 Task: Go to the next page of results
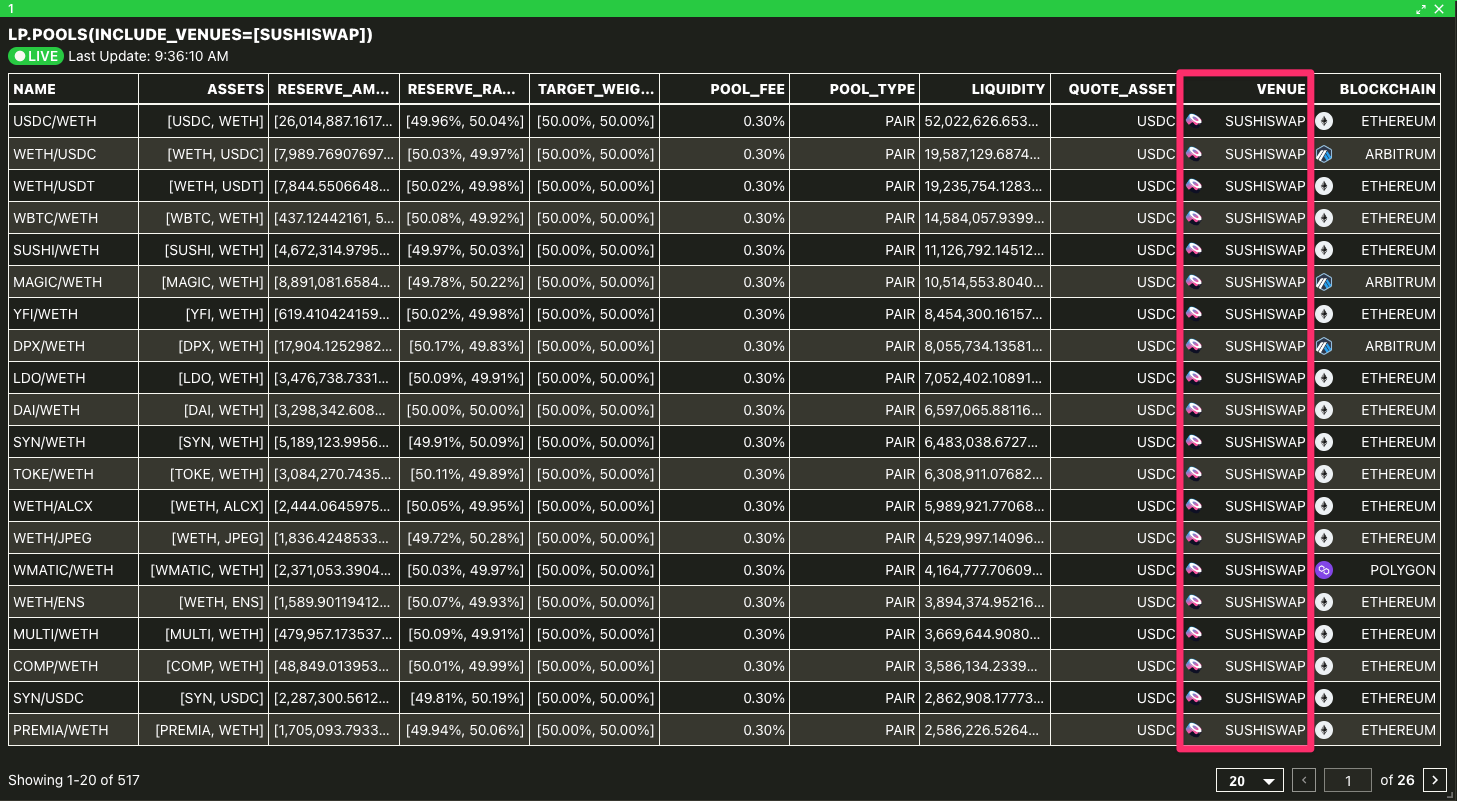pyautogui.click(x=1435, y=780)
